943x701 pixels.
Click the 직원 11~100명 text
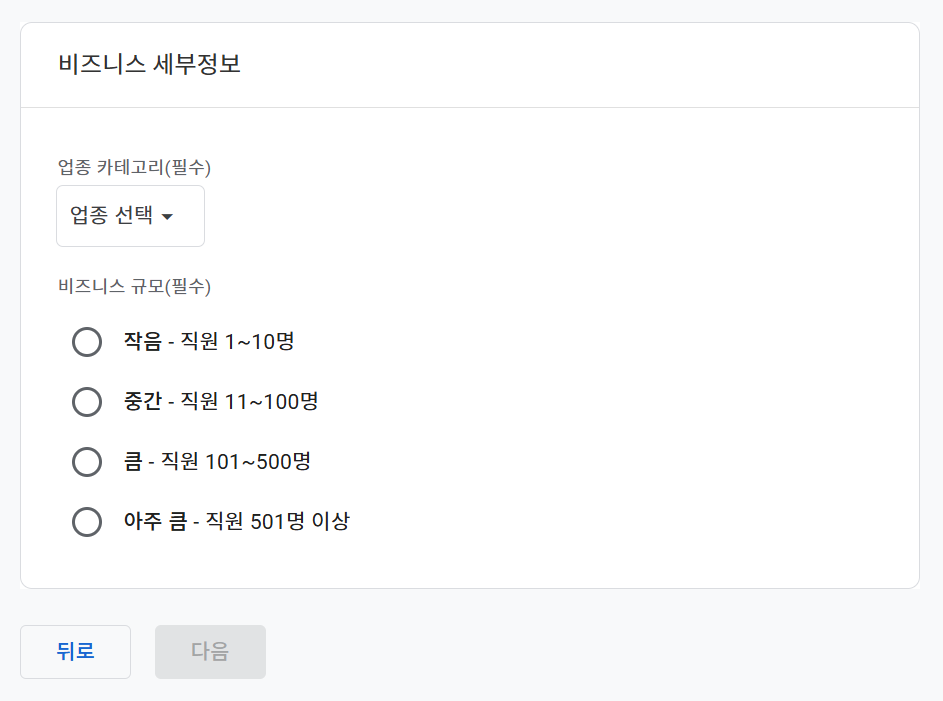tap(249, 402)
